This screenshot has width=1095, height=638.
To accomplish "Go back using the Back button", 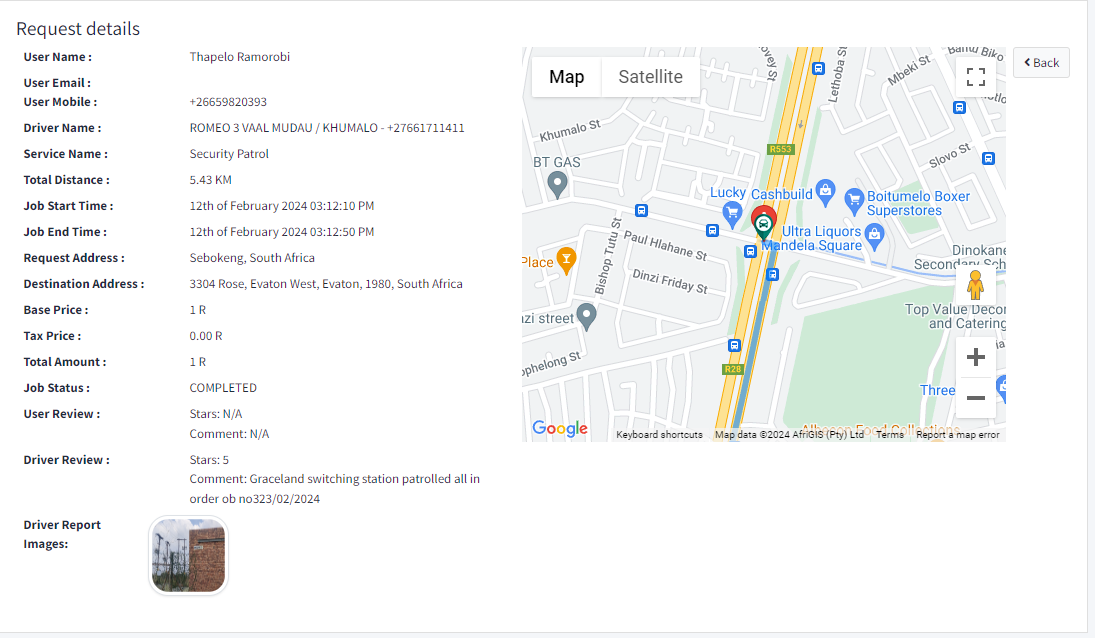I will (1041, 62).
